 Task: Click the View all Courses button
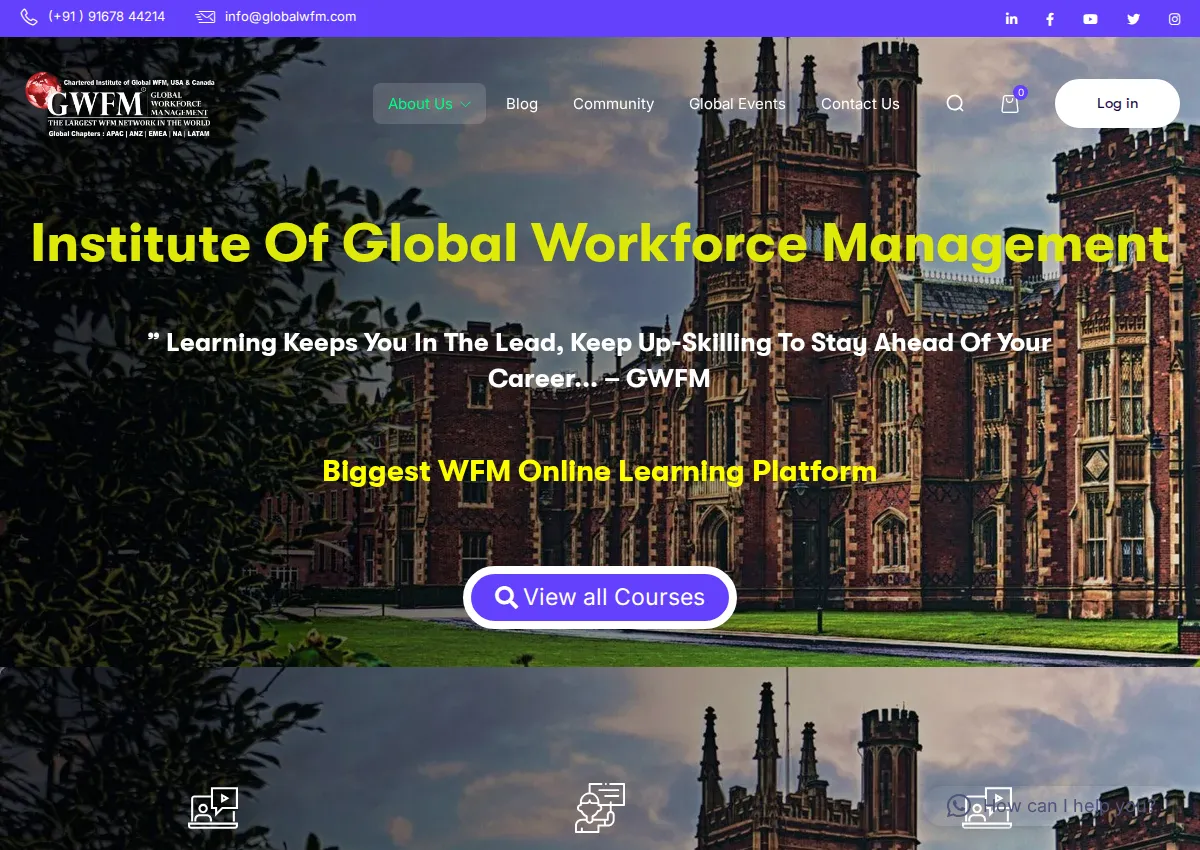(600, 597)
